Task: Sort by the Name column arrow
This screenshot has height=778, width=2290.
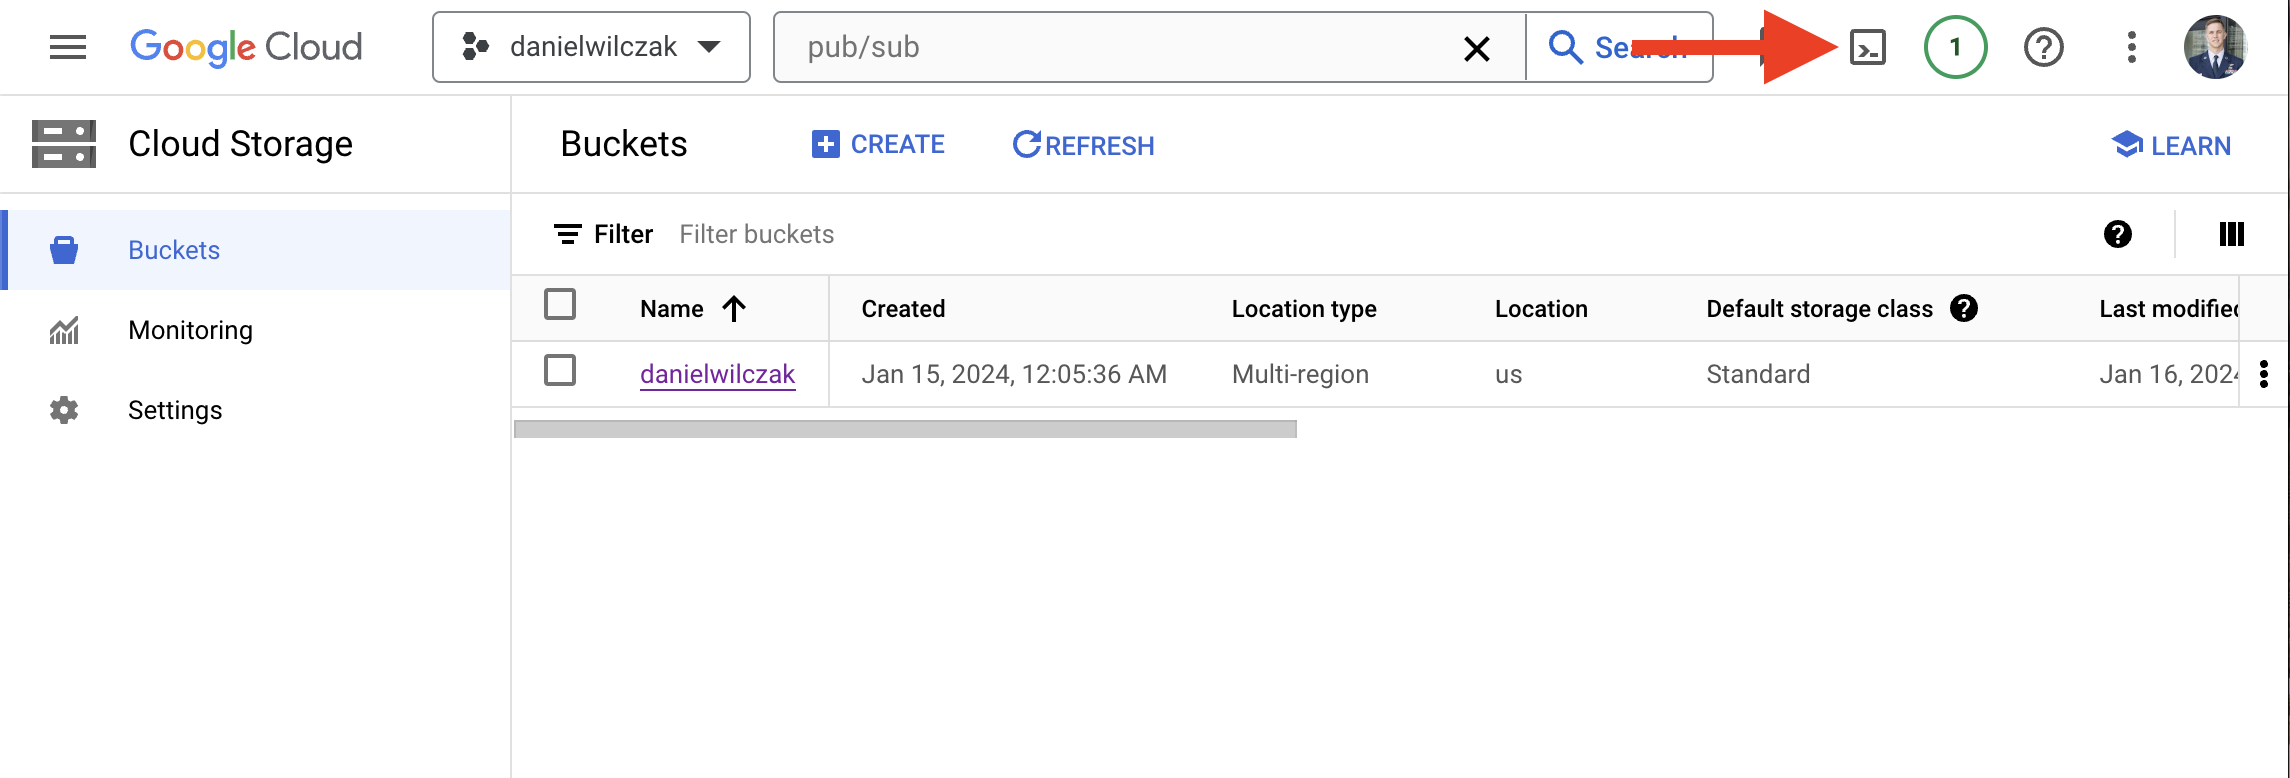Action: [x=734, y=309]
